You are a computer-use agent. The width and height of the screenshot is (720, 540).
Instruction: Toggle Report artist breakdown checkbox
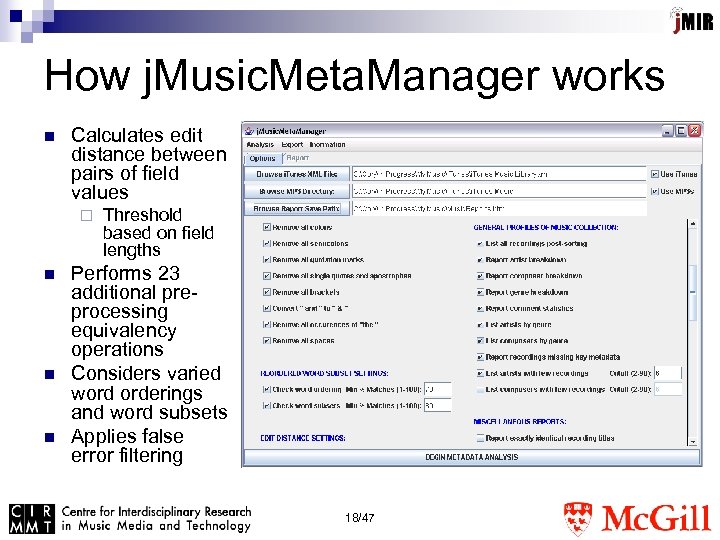(x=480, y=260)
